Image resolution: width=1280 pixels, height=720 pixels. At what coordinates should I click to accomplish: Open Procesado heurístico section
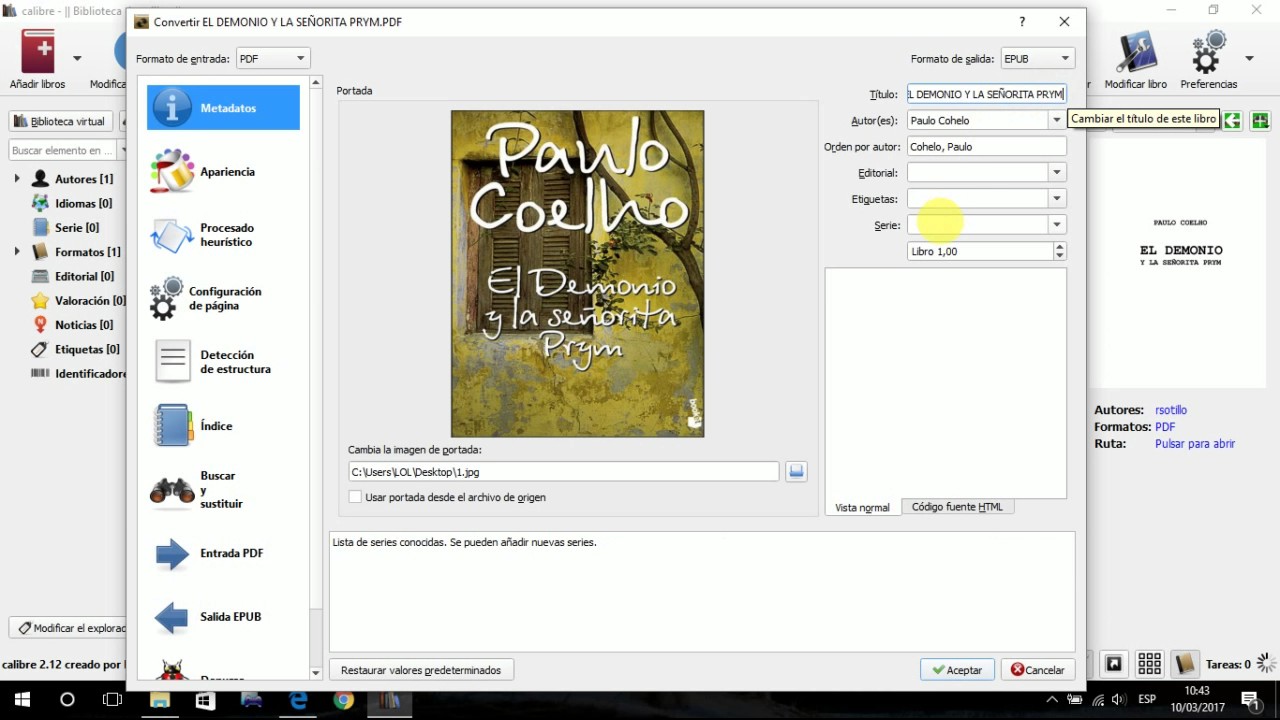click(x=223, y=235)
